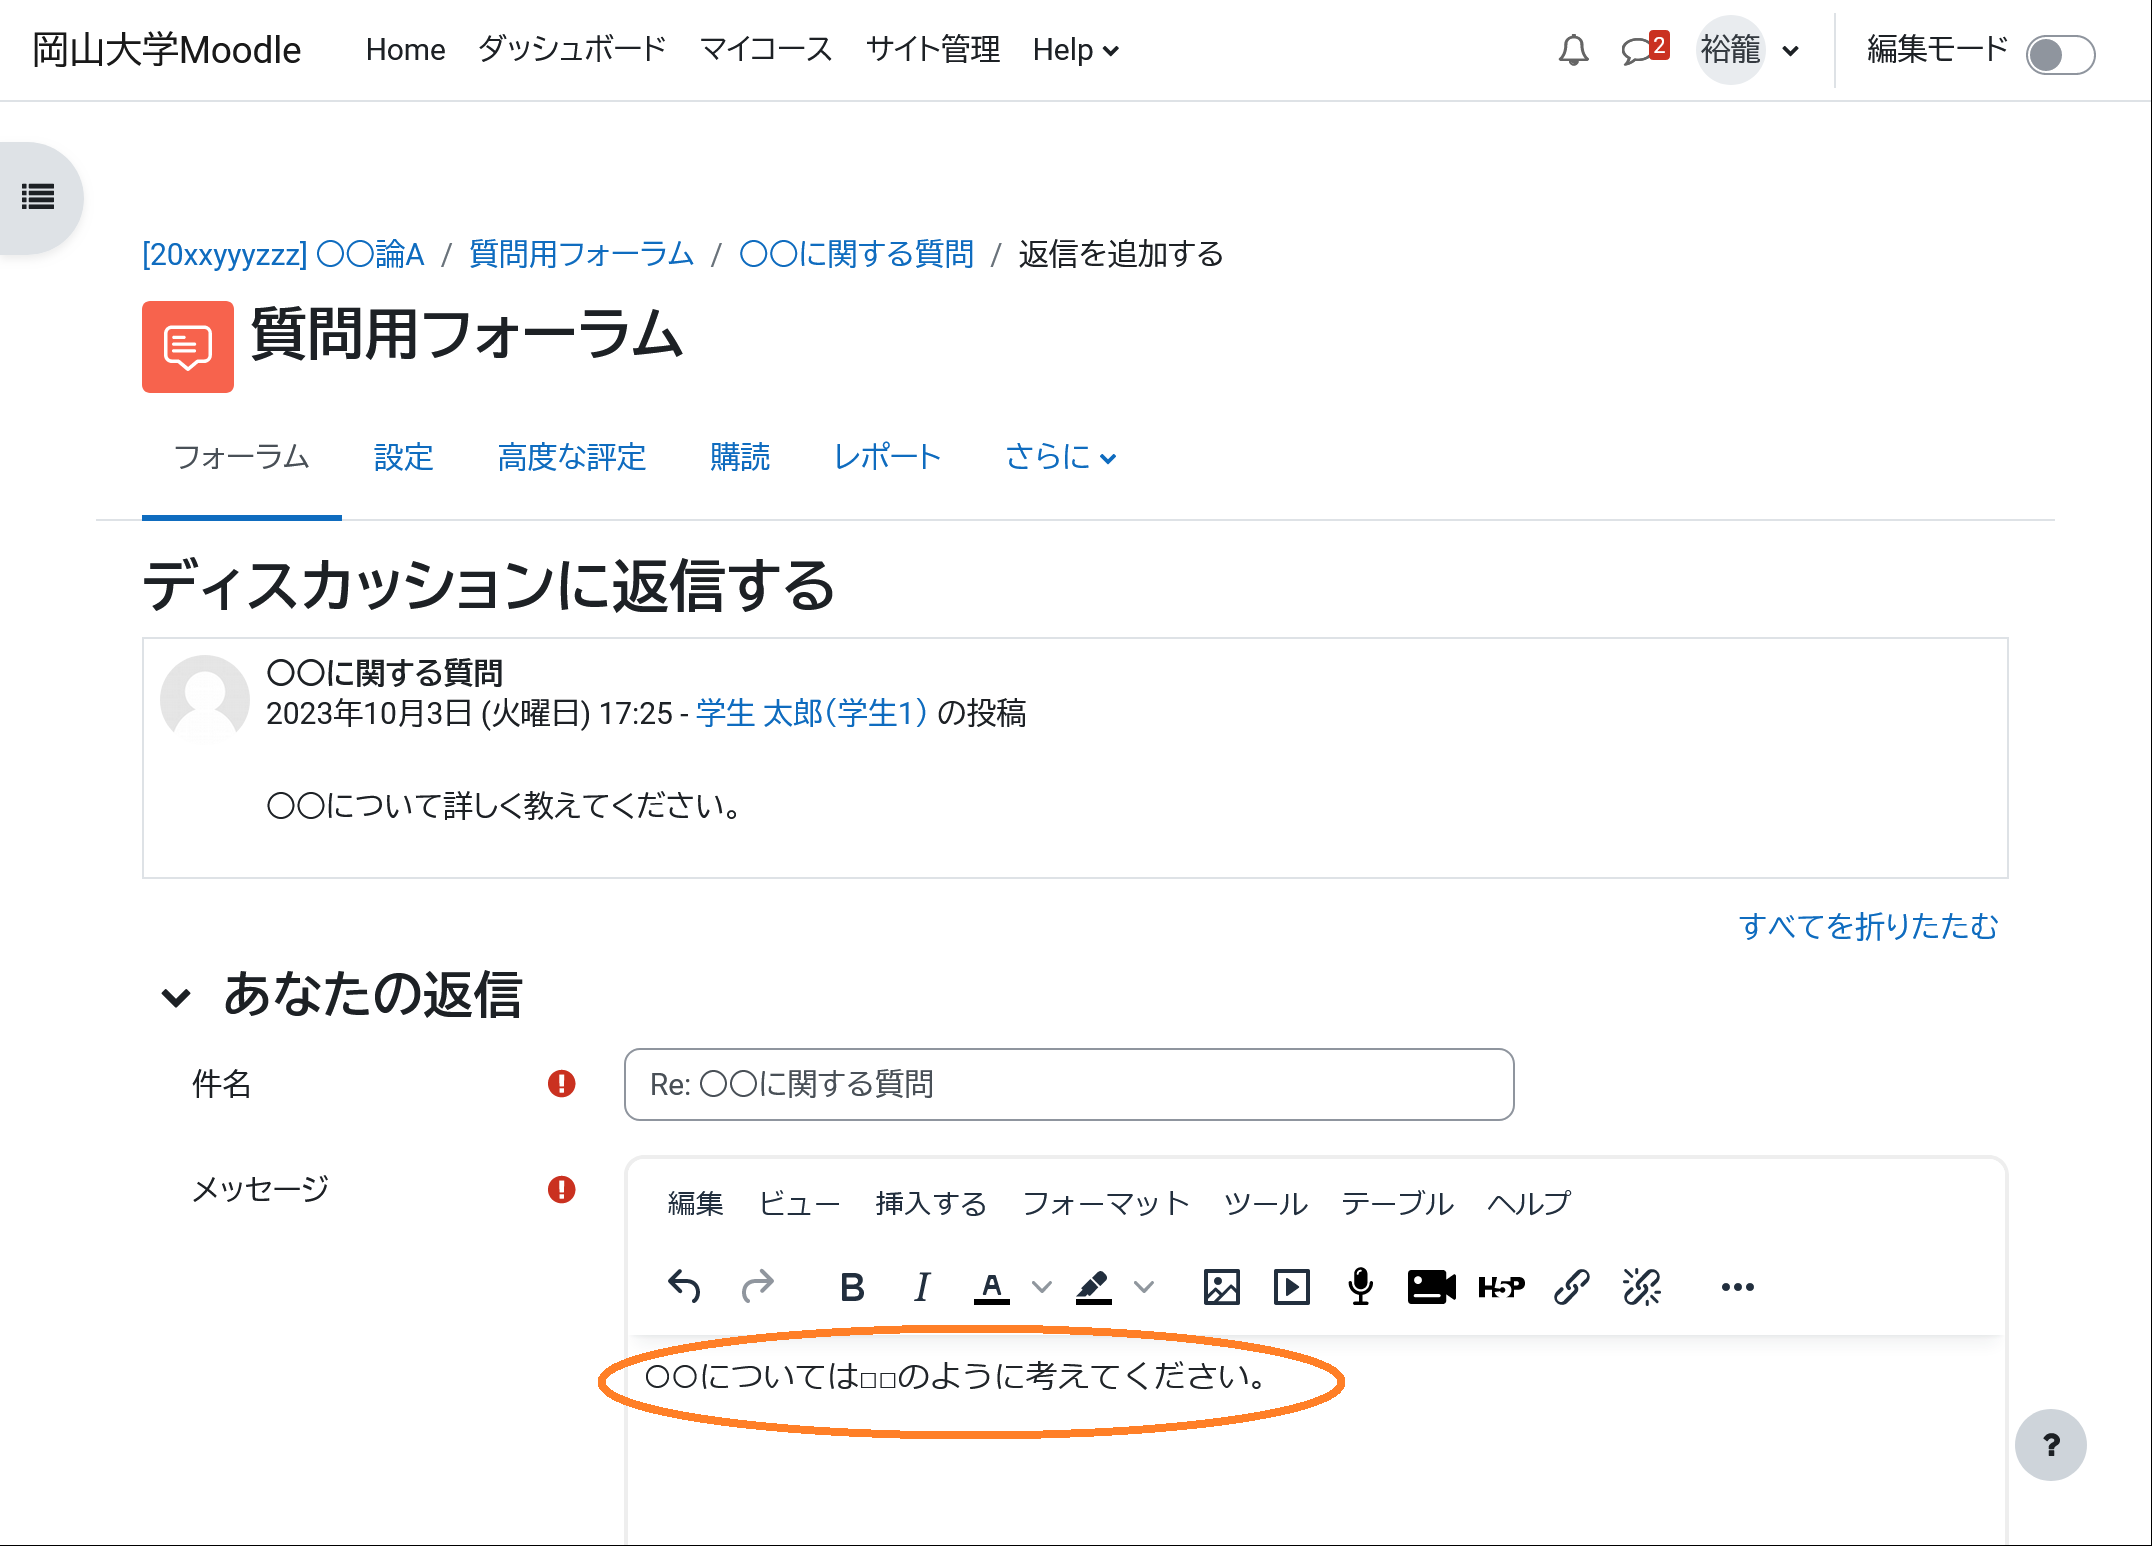Insert a link with the chain icon
The height and width of the screenshot is (1546, 2152).
click(x=1572, y=1287)
